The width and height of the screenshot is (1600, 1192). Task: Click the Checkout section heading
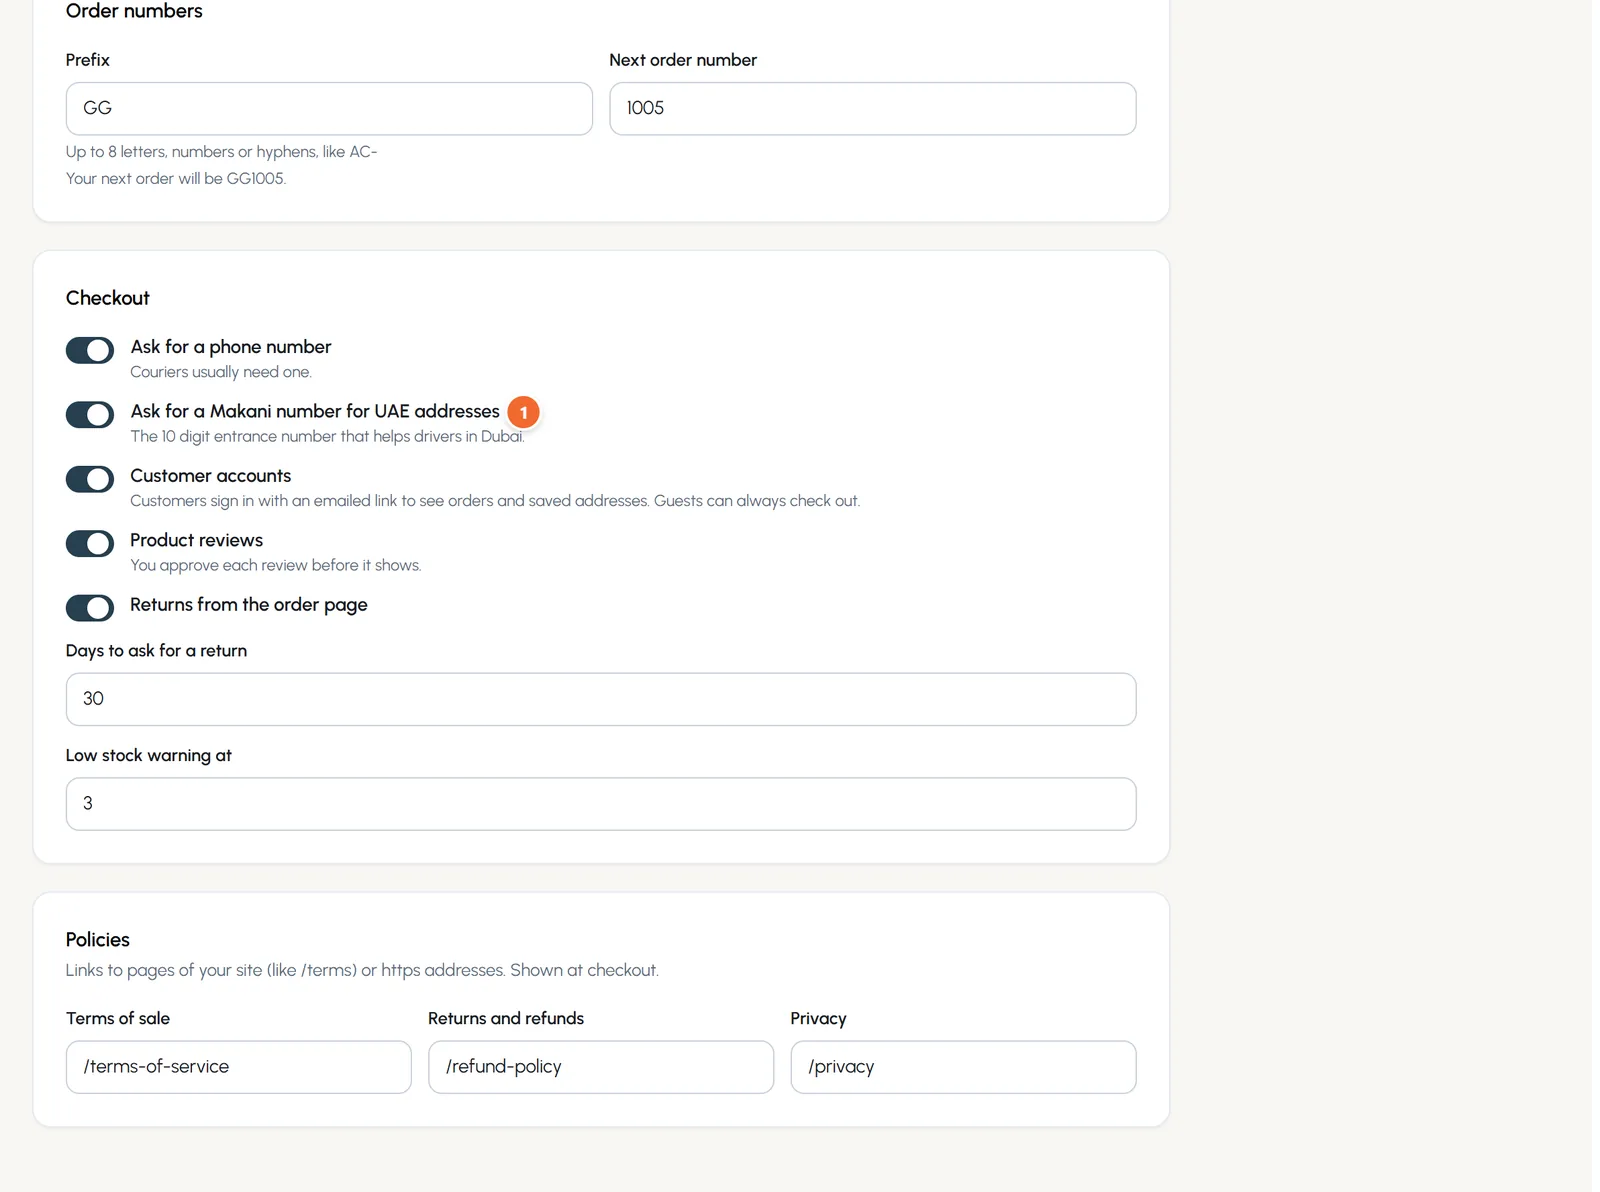coord(108,298)
